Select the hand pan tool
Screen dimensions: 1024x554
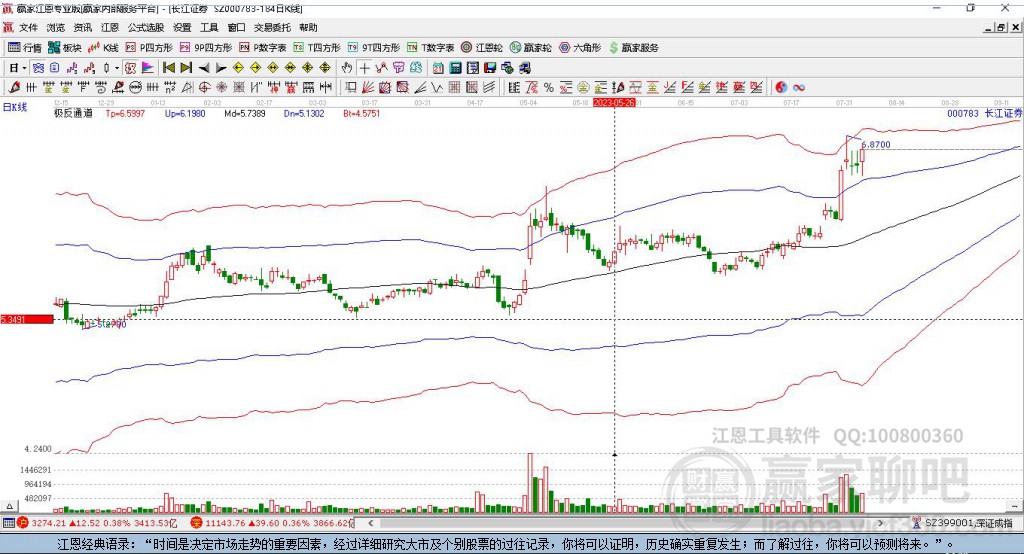(x=347, y=68)
